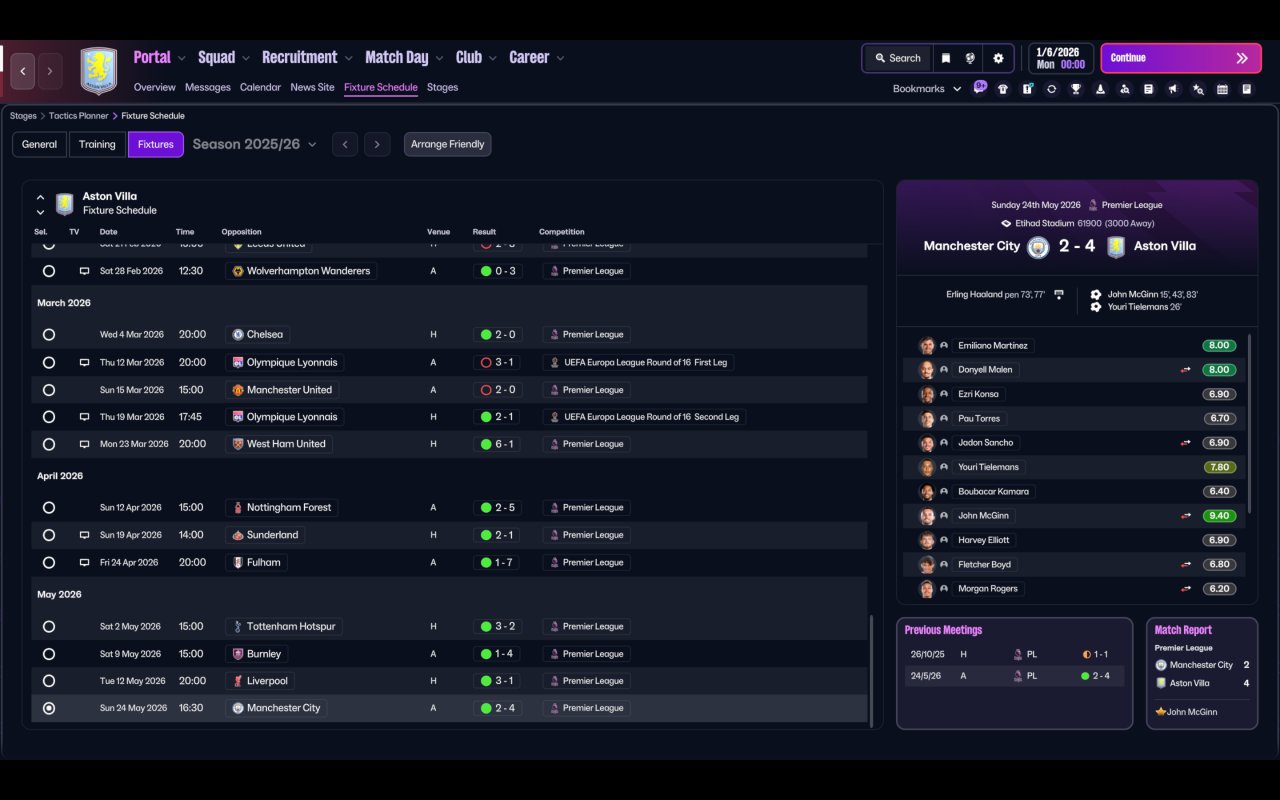Image resolution: width=1280 pixels, height=800 pixels.
Task: Click the TV icon on the Wolverhampton Wanderers row
Action: [x=84, y=271]
